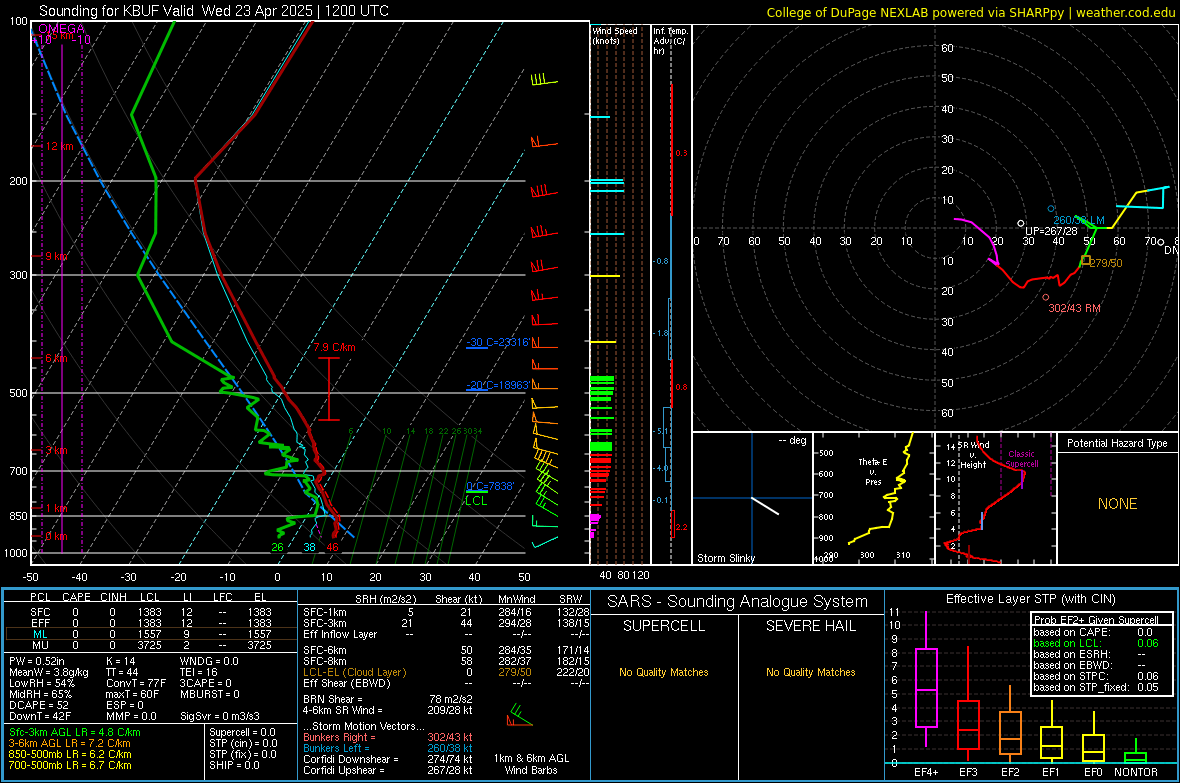Click the 'CINH' column header

tap(114, 597)
